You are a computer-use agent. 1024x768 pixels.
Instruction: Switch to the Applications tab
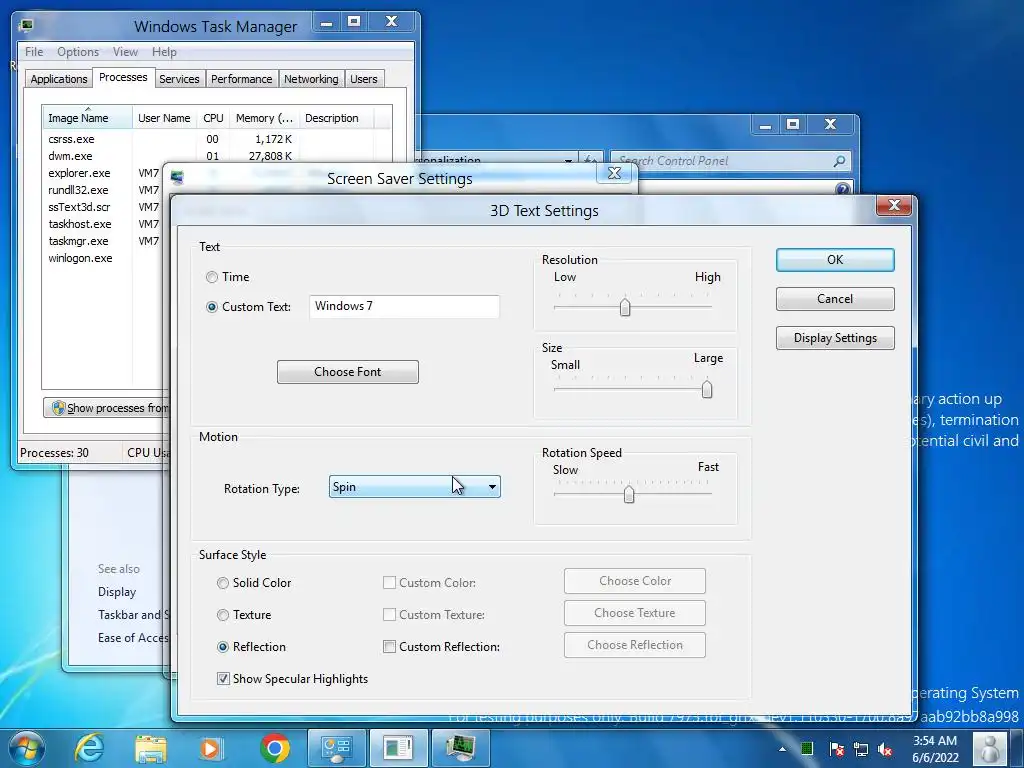coord(59,79)
